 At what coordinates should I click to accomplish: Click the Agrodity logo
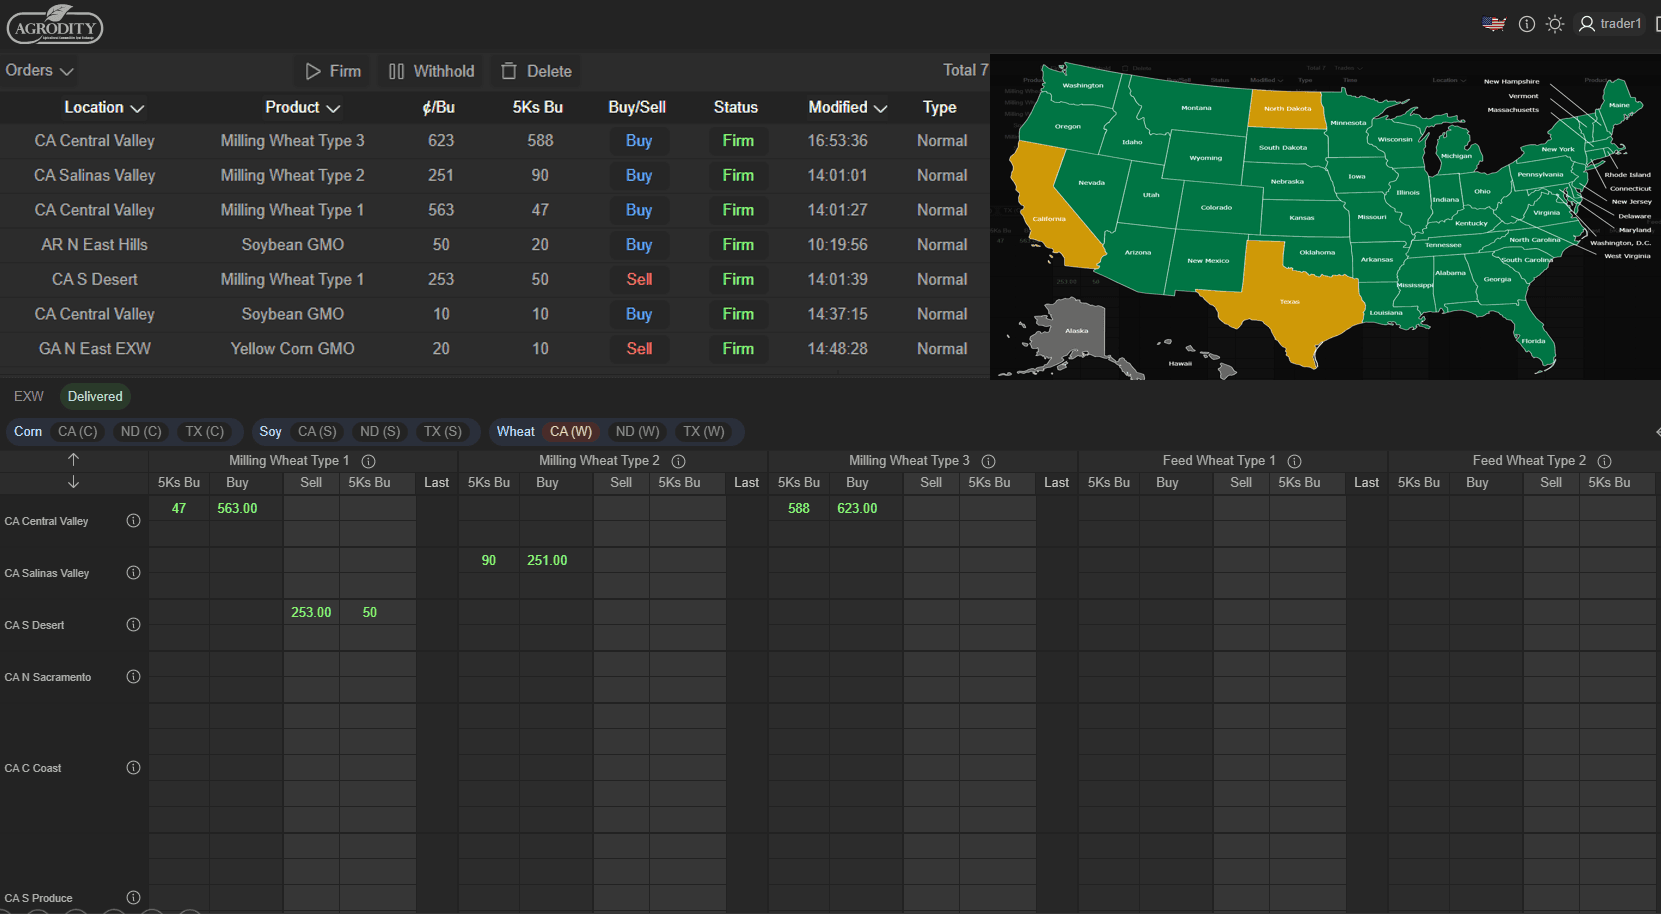coord(55,25)
